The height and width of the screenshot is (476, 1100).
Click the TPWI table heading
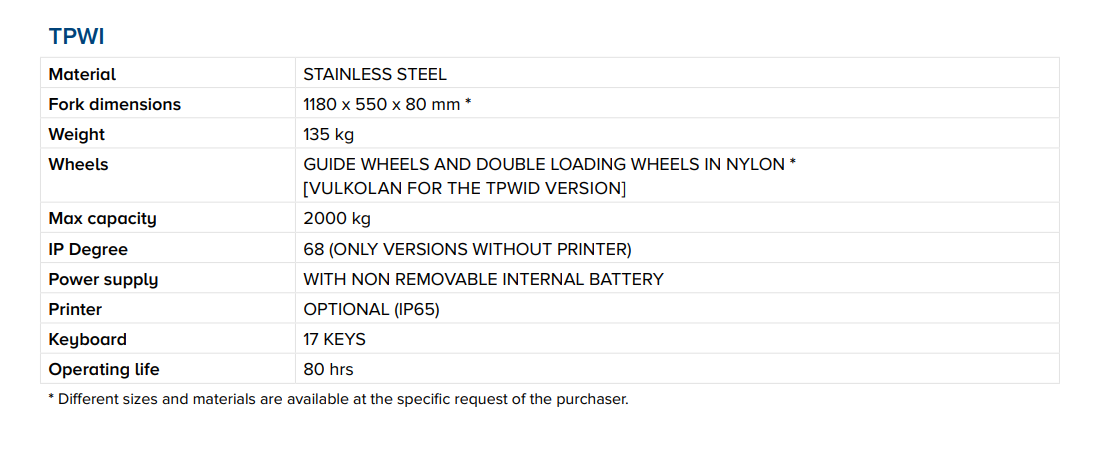76,37
